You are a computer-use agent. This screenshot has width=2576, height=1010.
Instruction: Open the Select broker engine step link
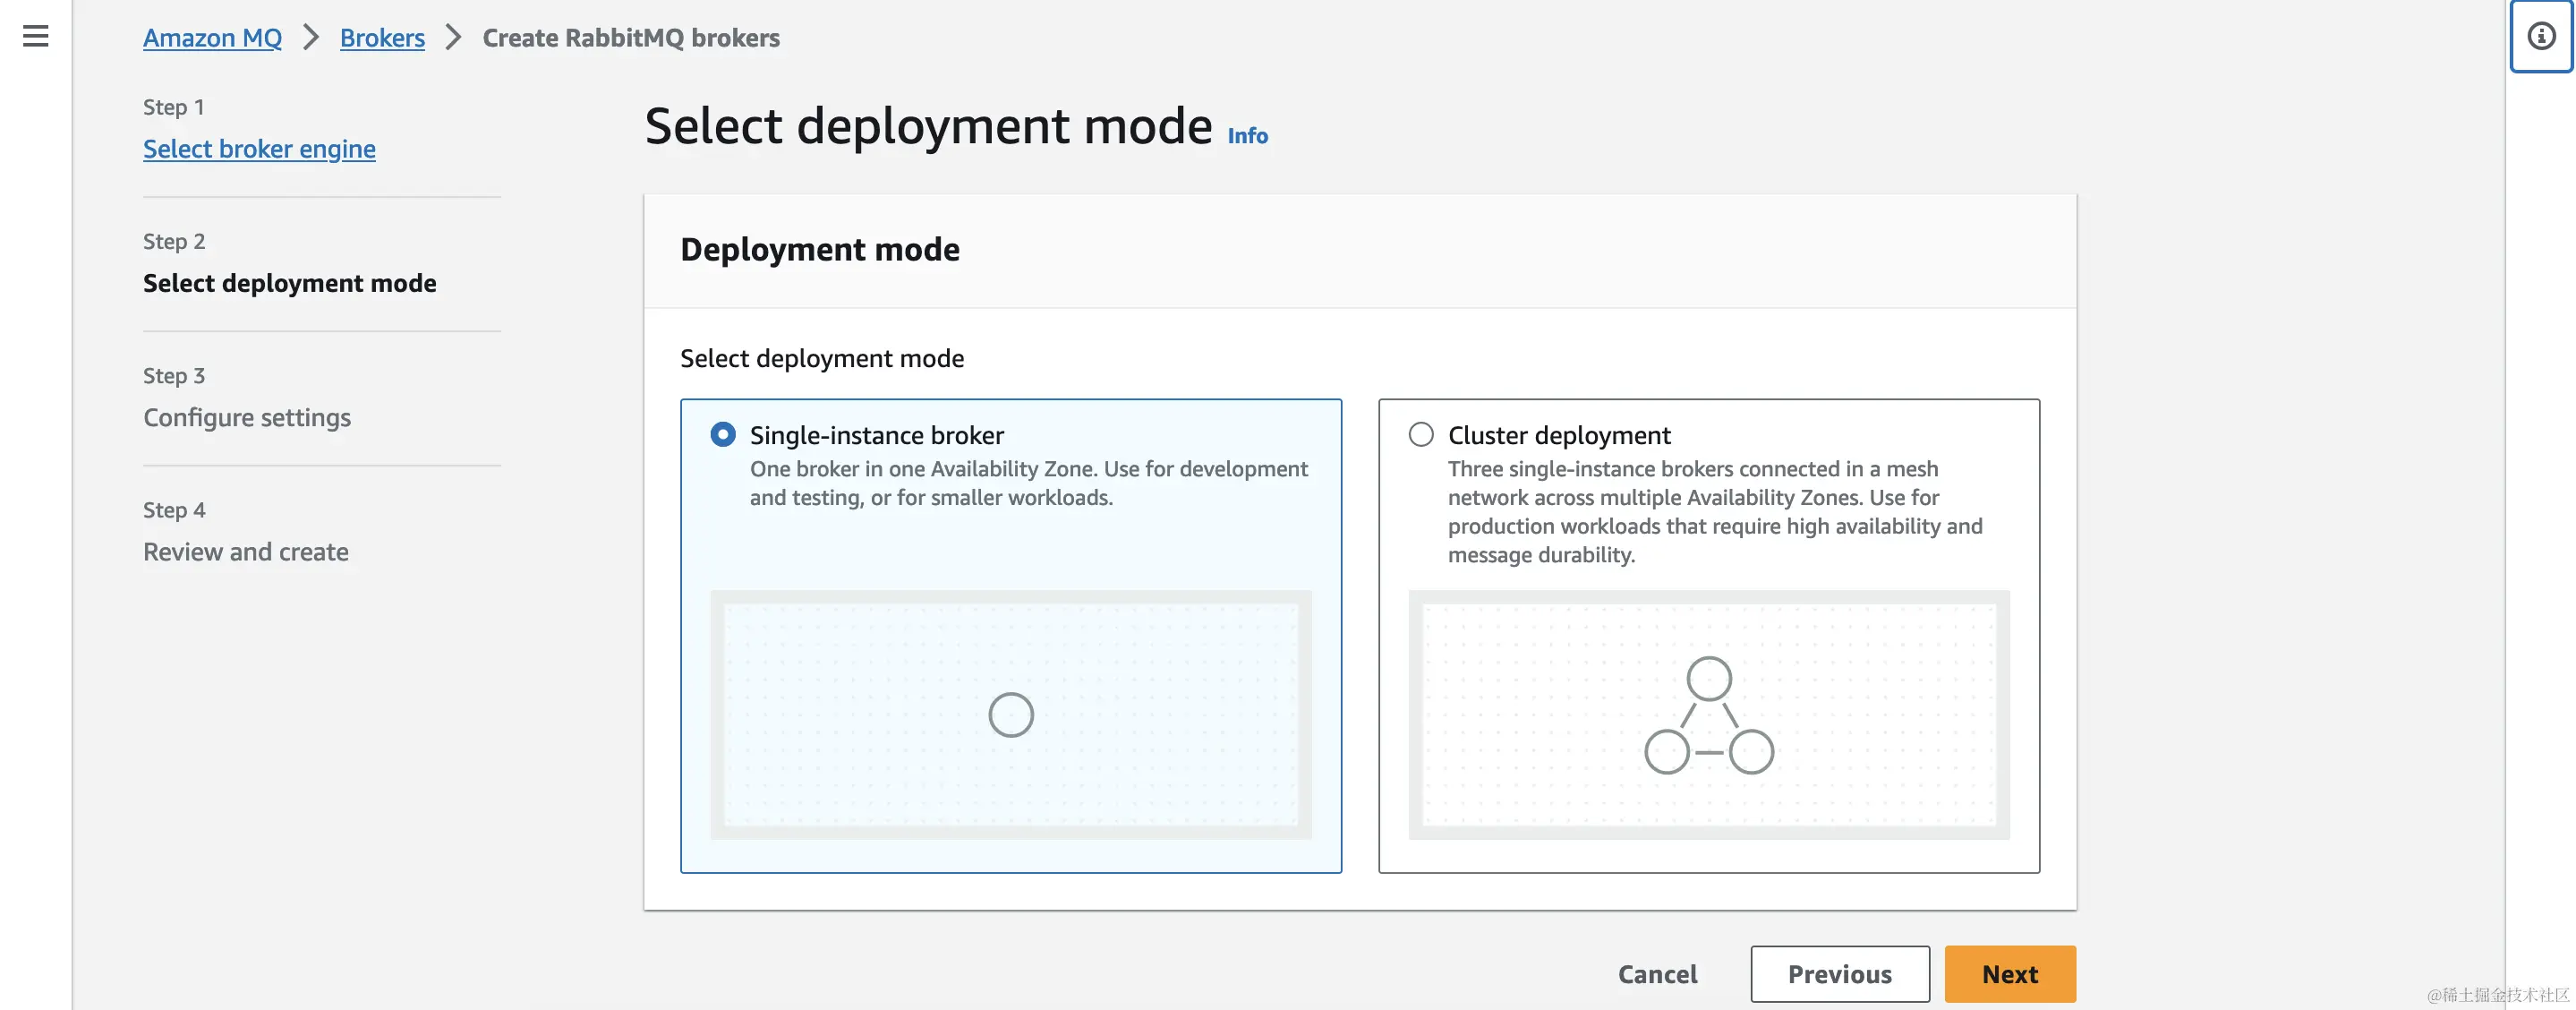pyautogui.click(x=259, y=149)
